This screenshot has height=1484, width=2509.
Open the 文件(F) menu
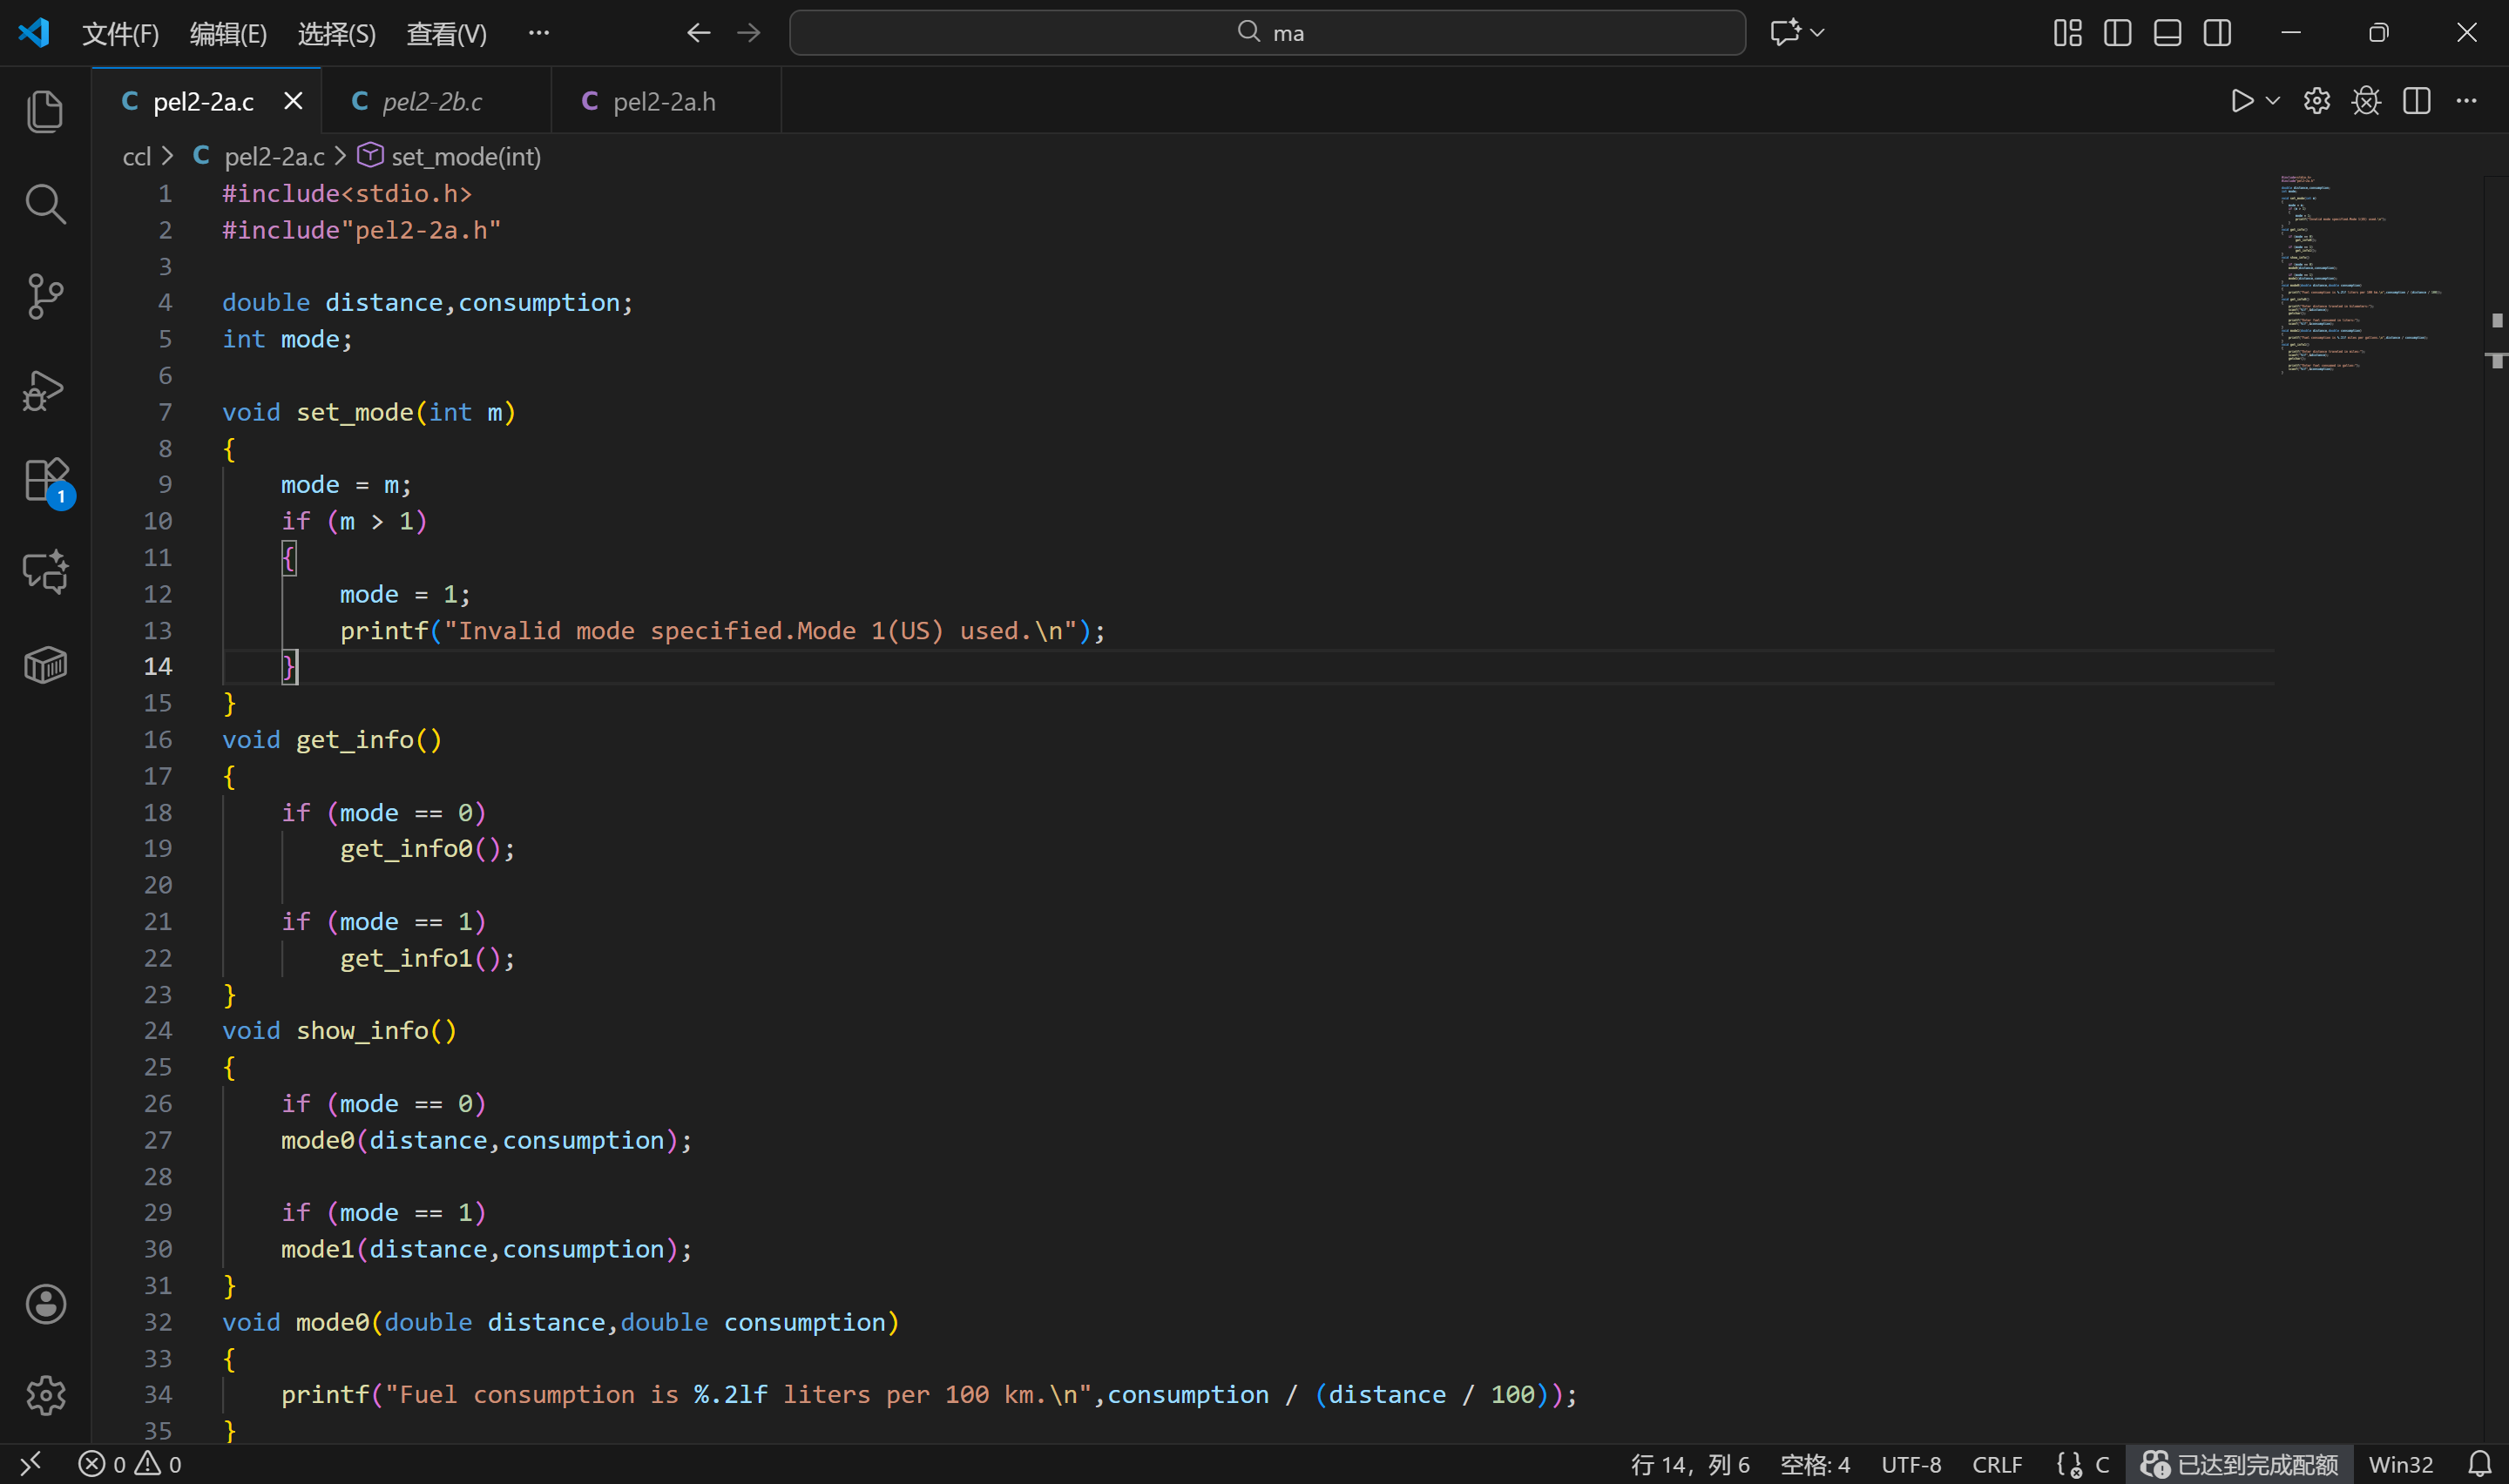click(x=120, y=34)
